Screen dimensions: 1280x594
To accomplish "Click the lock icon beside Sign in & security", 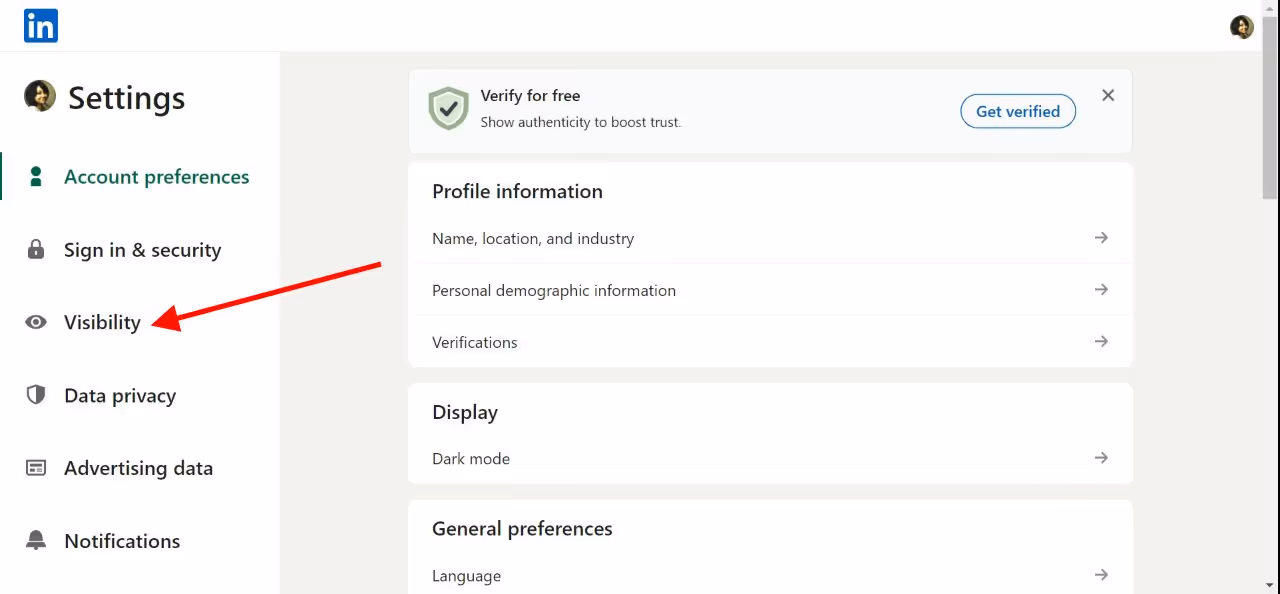I will [x=36, y=249].
